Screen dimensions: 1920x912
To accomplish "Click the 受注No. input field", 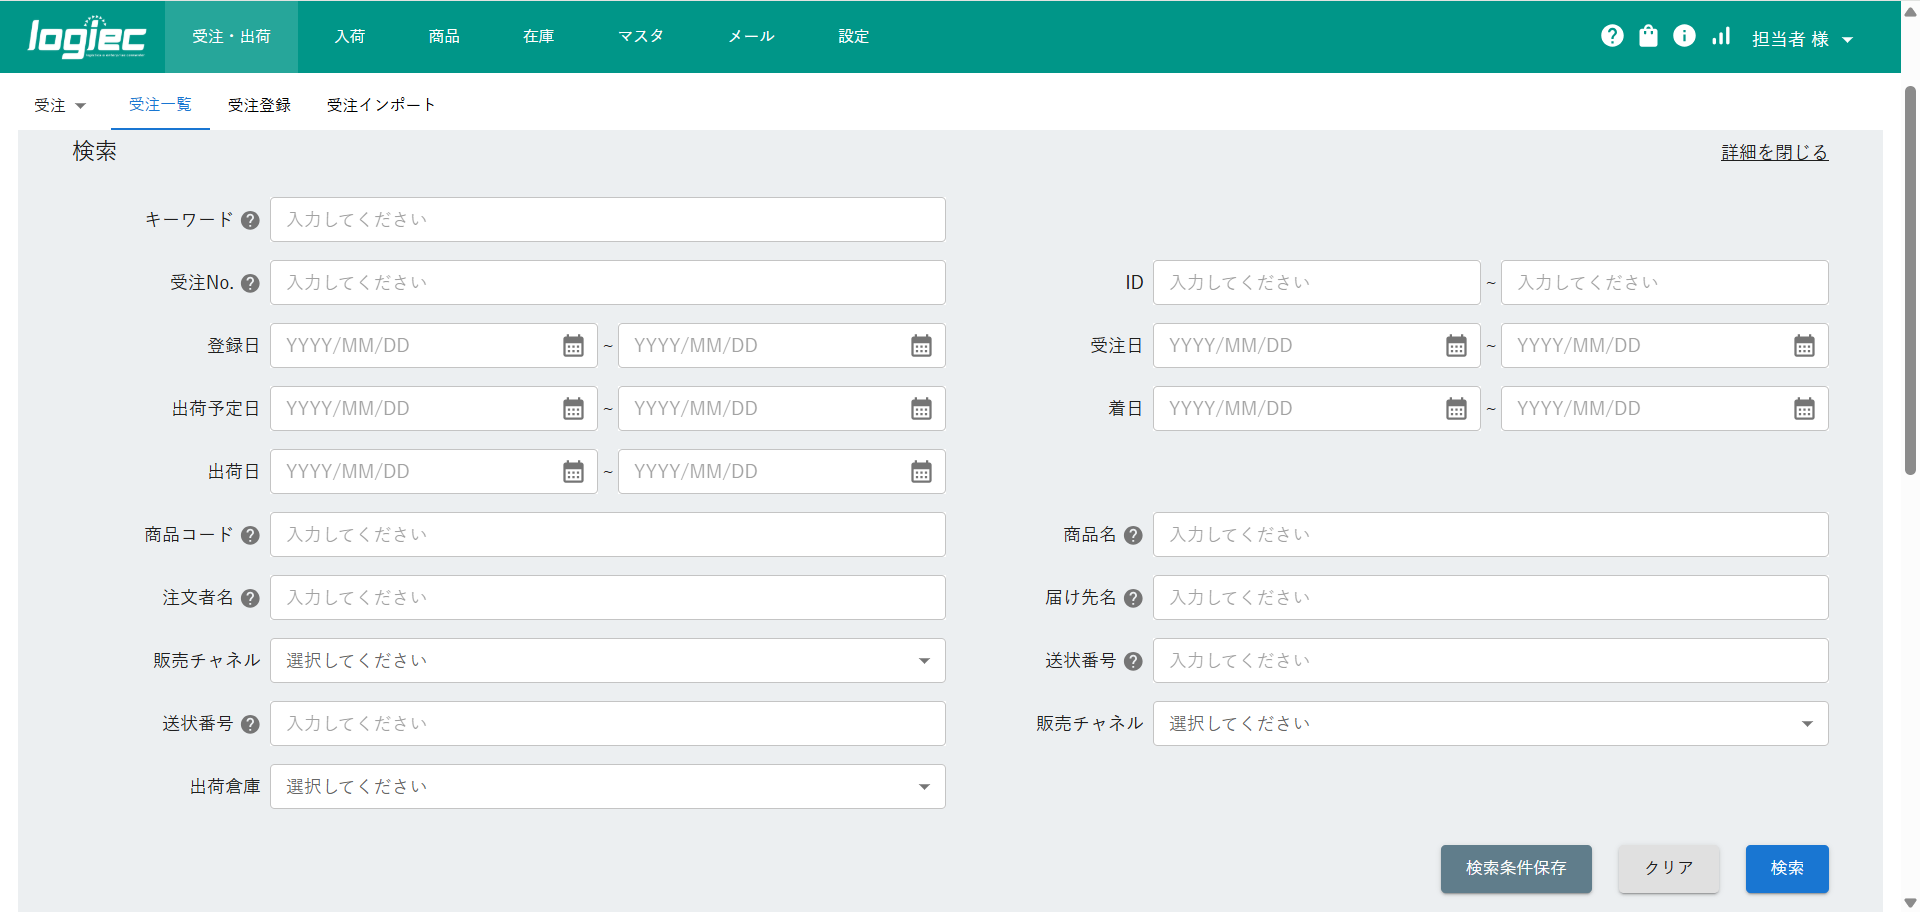I will point(607,283).
